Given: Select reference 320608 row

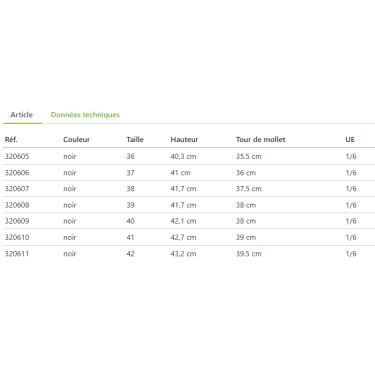Looking at the screenshot, I should click(x=189, y=205).
